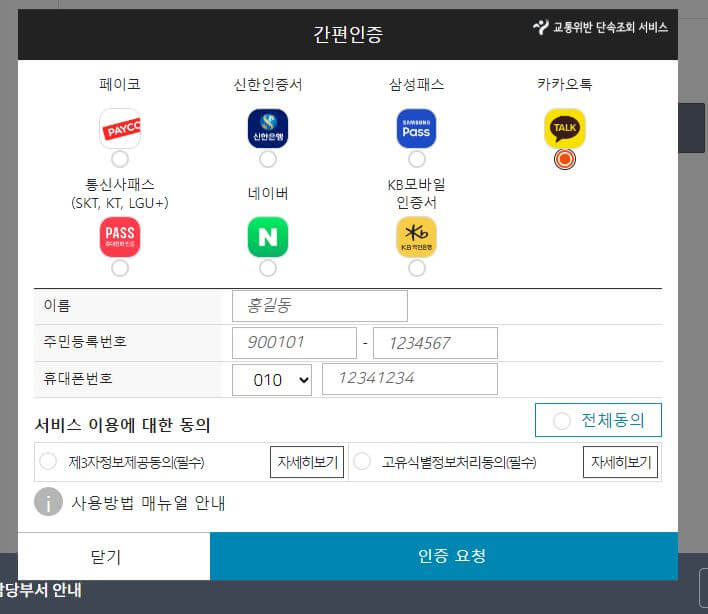708x614 pixels.
Task: Click the 휴대폰번호 row label
Action: 78,378
